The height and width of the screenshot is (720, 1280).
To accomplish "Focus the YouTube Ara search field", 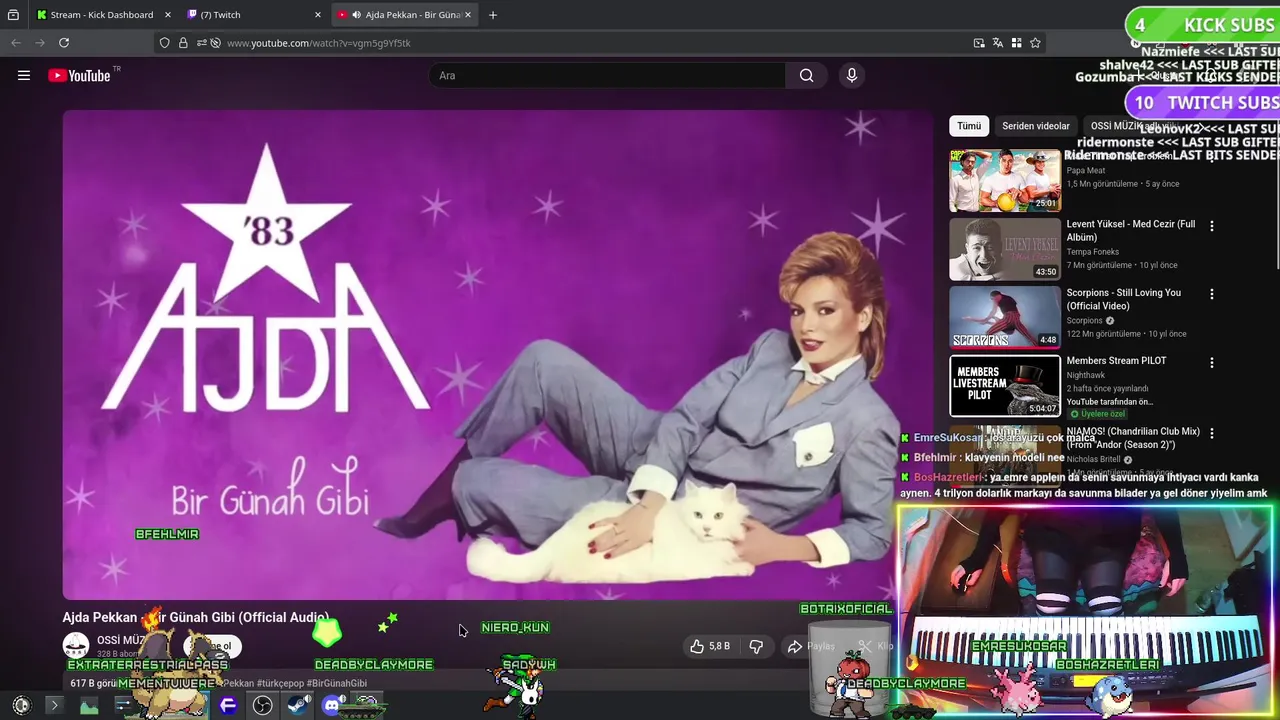I will pyautogui.click(x=608, y=75).
